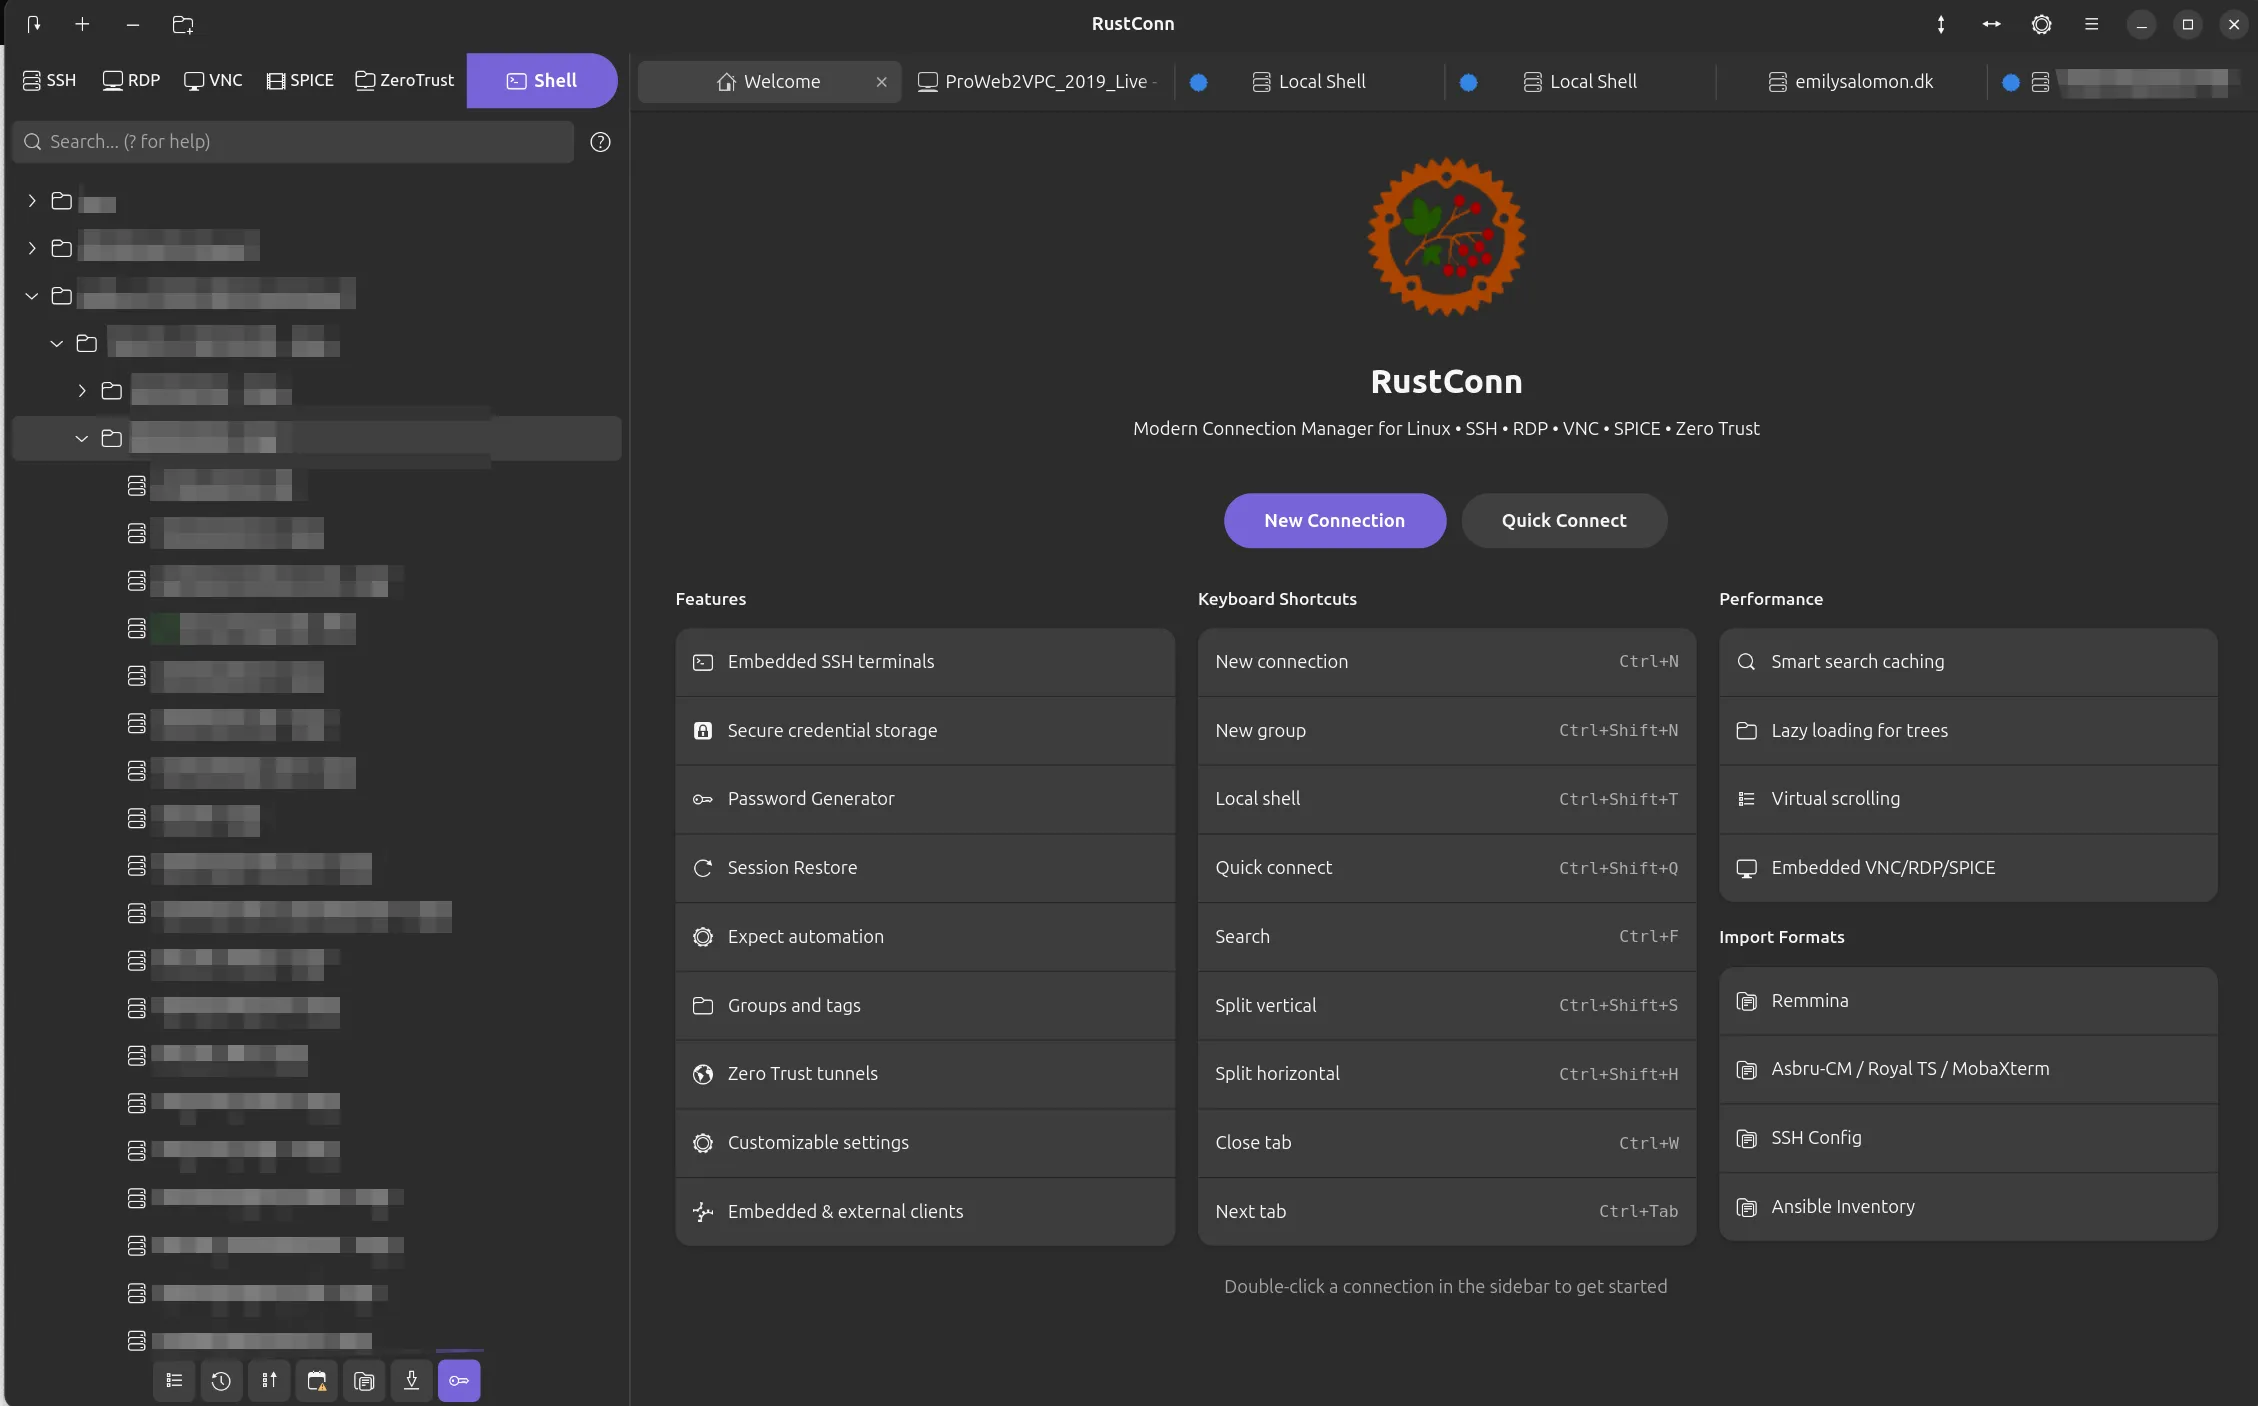
Task: Open the hamburger main menu
Action: coord(2091,24)
